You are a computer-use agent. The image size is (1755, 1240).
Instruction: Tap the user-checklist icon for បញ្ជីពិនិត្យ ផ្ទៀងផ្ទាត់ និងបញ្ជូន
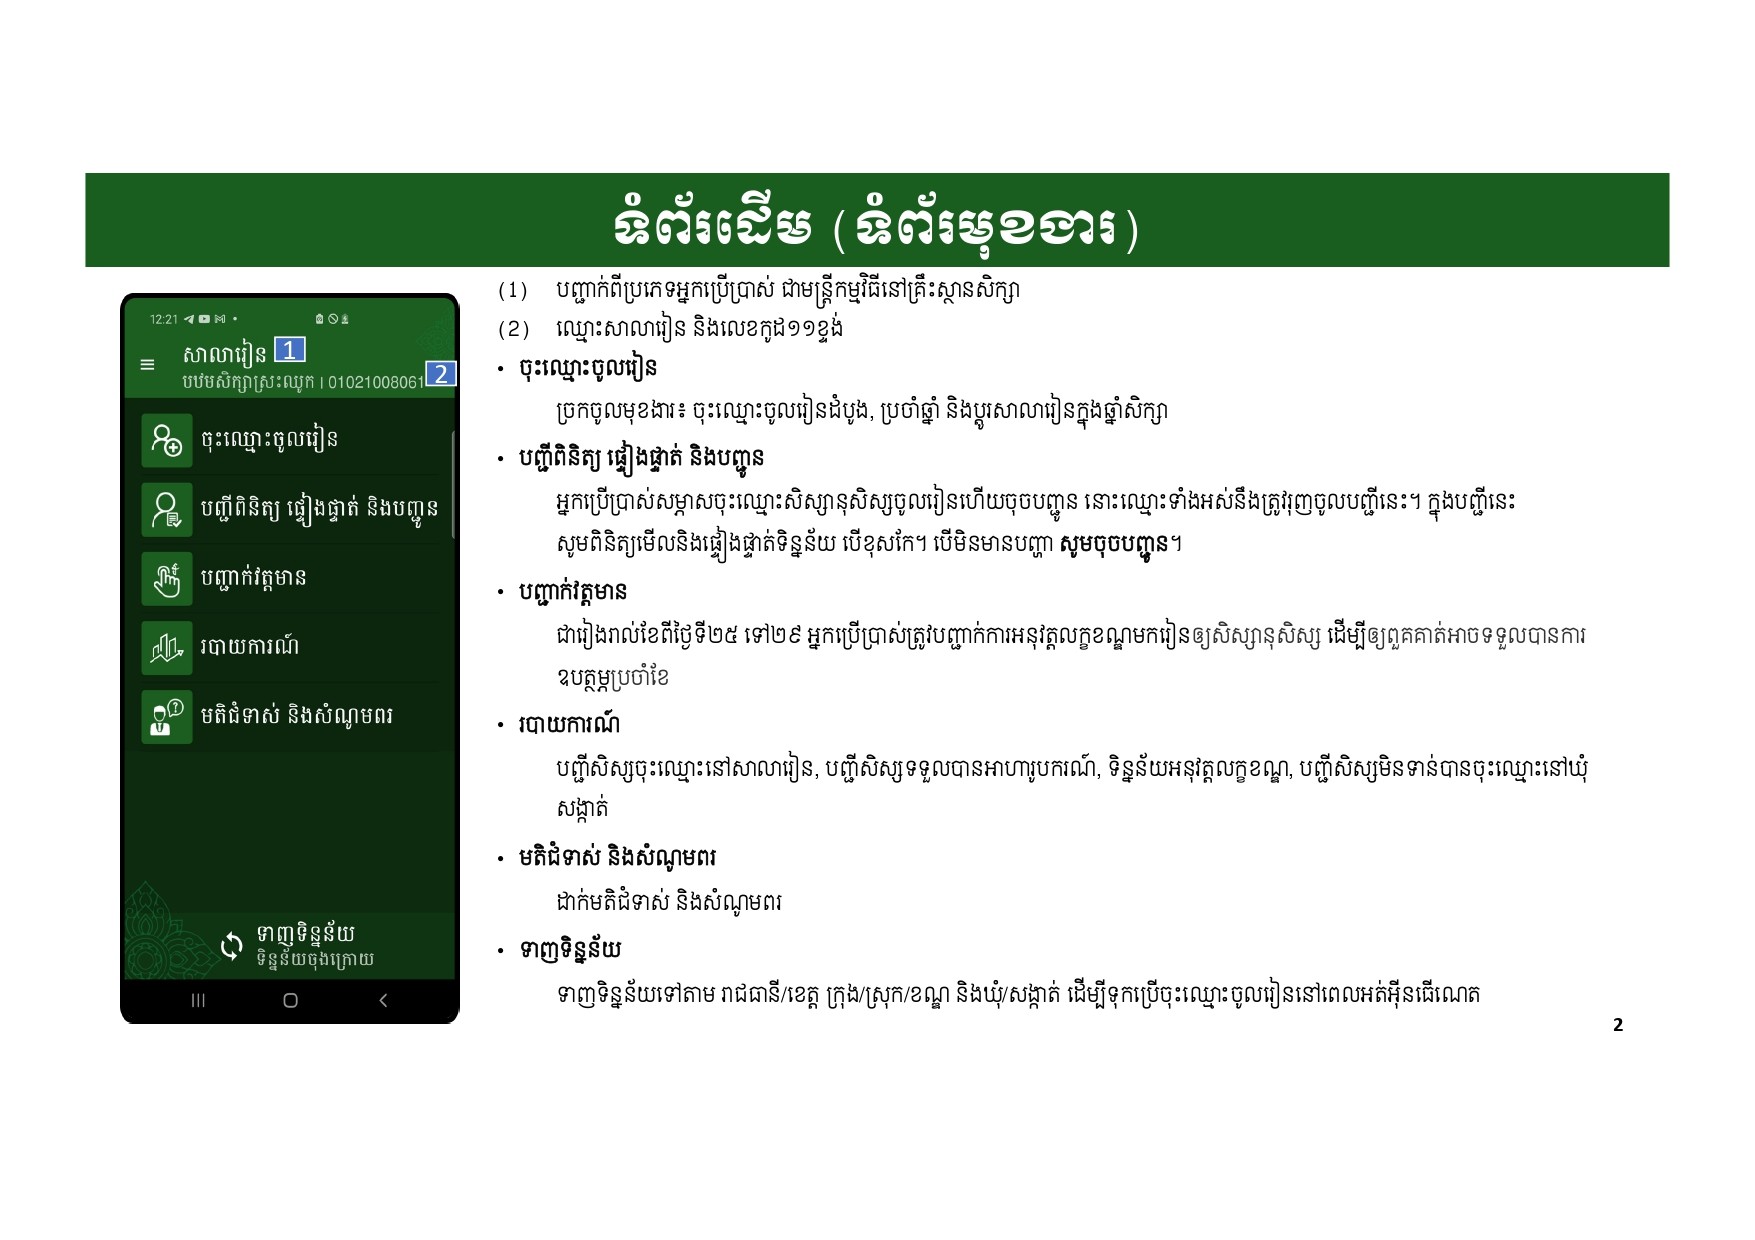(166, 509)
